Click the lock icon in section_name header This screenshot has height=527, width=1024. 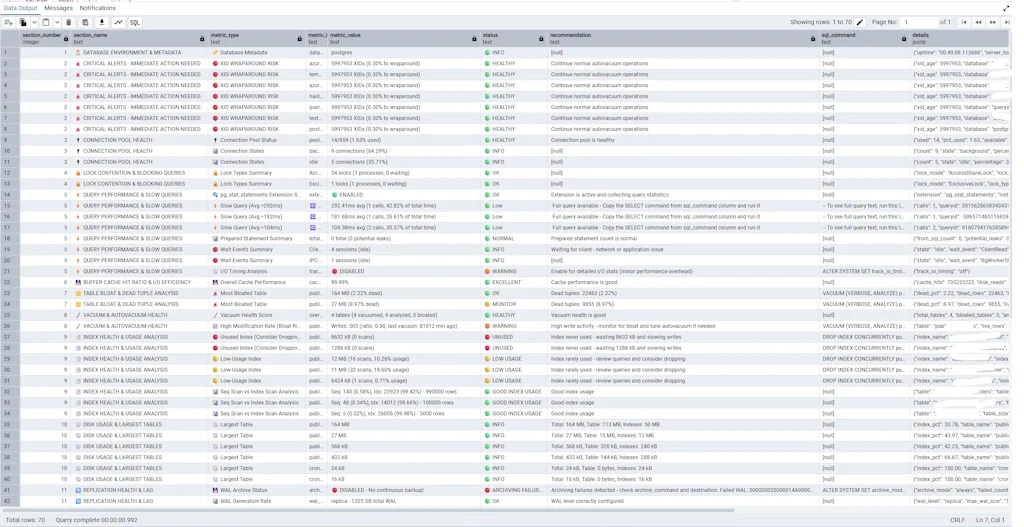[x=203, y=39]
